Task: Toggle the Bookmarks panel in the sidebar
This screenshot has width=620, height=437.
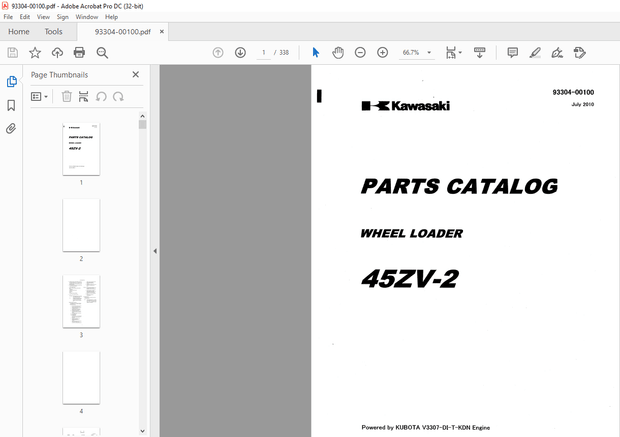Action: [x=12, y=105]
